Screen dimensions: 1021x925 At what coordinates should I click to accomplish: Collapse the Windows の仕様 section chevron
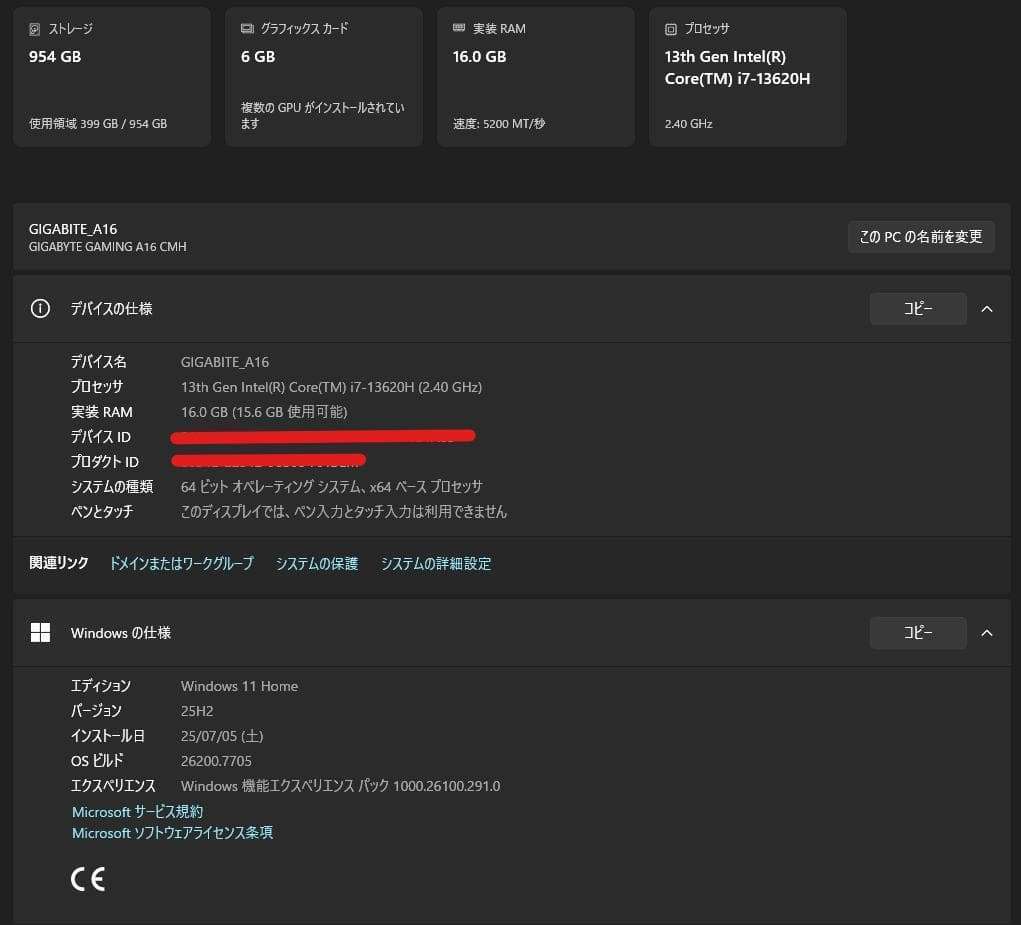[x=987, y=633]
